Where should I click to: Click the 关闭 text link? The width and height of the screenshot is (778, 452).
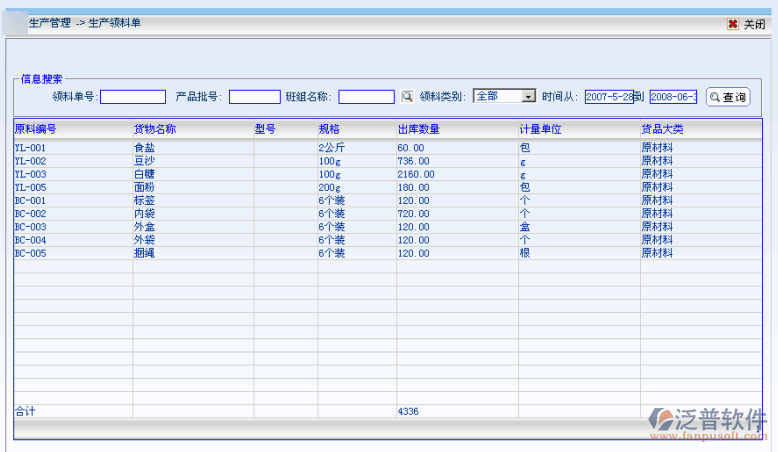(x=754, y=24)
